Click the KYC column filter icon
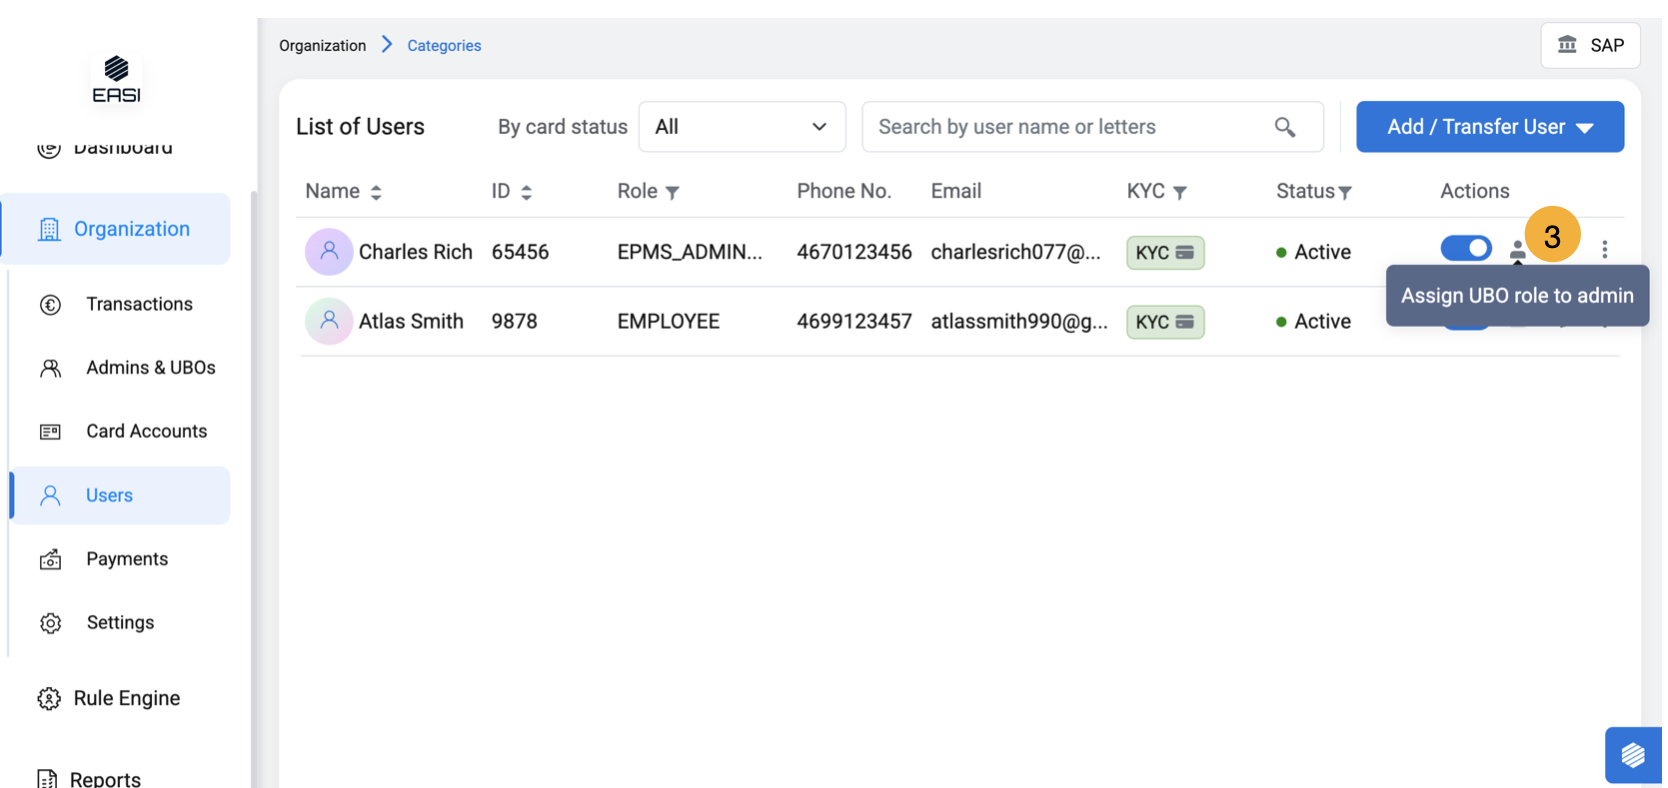The width and height of the screenshot is (1668, 788). [1180, 192]
